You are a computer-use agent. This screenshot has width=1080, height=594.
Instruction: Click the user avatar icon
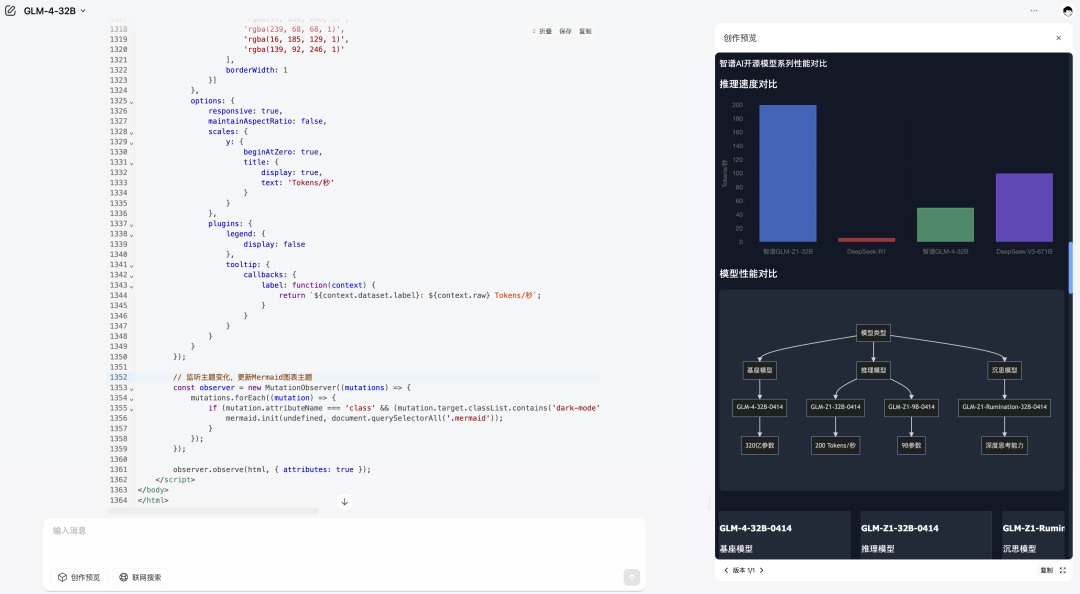(x=1068, y=11)
